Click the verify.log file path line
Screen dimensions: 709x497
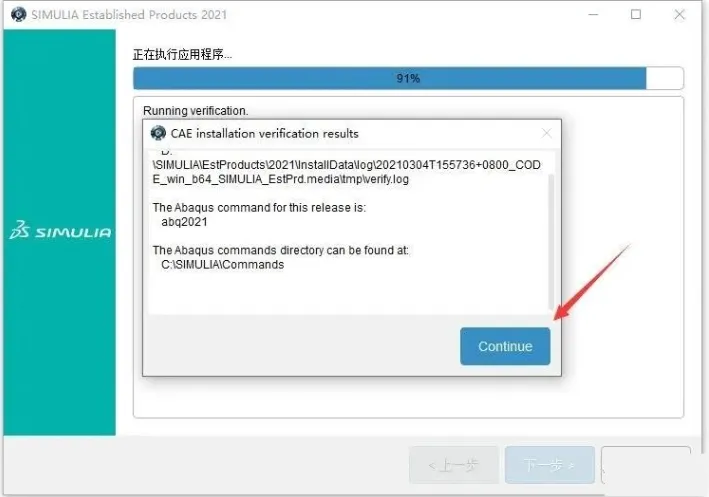[346, 172]
